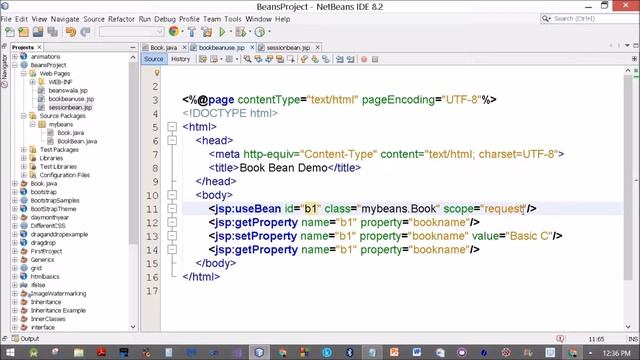This screenshot has height=360, width=640.
Task: Close the bookbeanuse.jsp tab
Action: click(252, 48)
